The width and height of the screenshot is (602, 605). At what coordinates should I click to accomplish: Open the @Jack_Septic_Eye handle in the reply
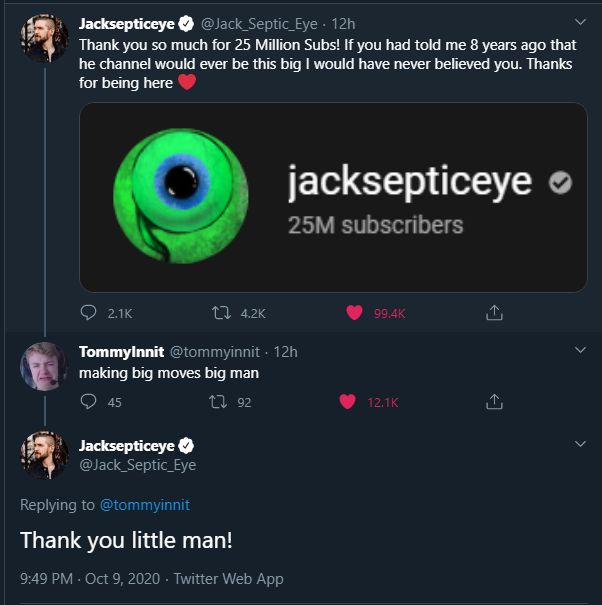(x=137, y=465)
